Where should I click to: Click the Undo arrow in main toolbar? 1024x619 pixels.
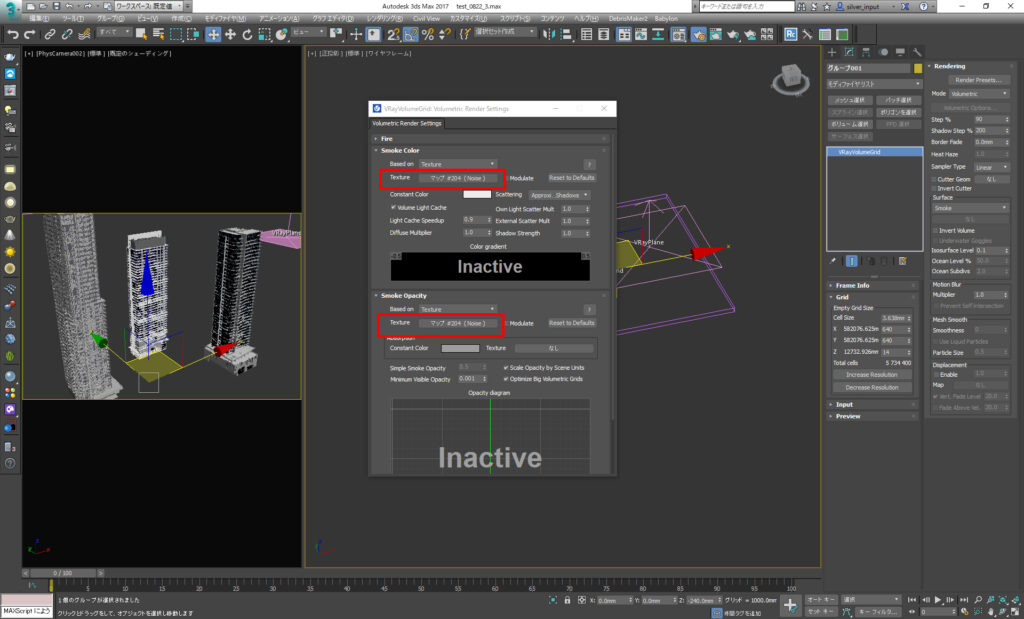click(12, 34)
